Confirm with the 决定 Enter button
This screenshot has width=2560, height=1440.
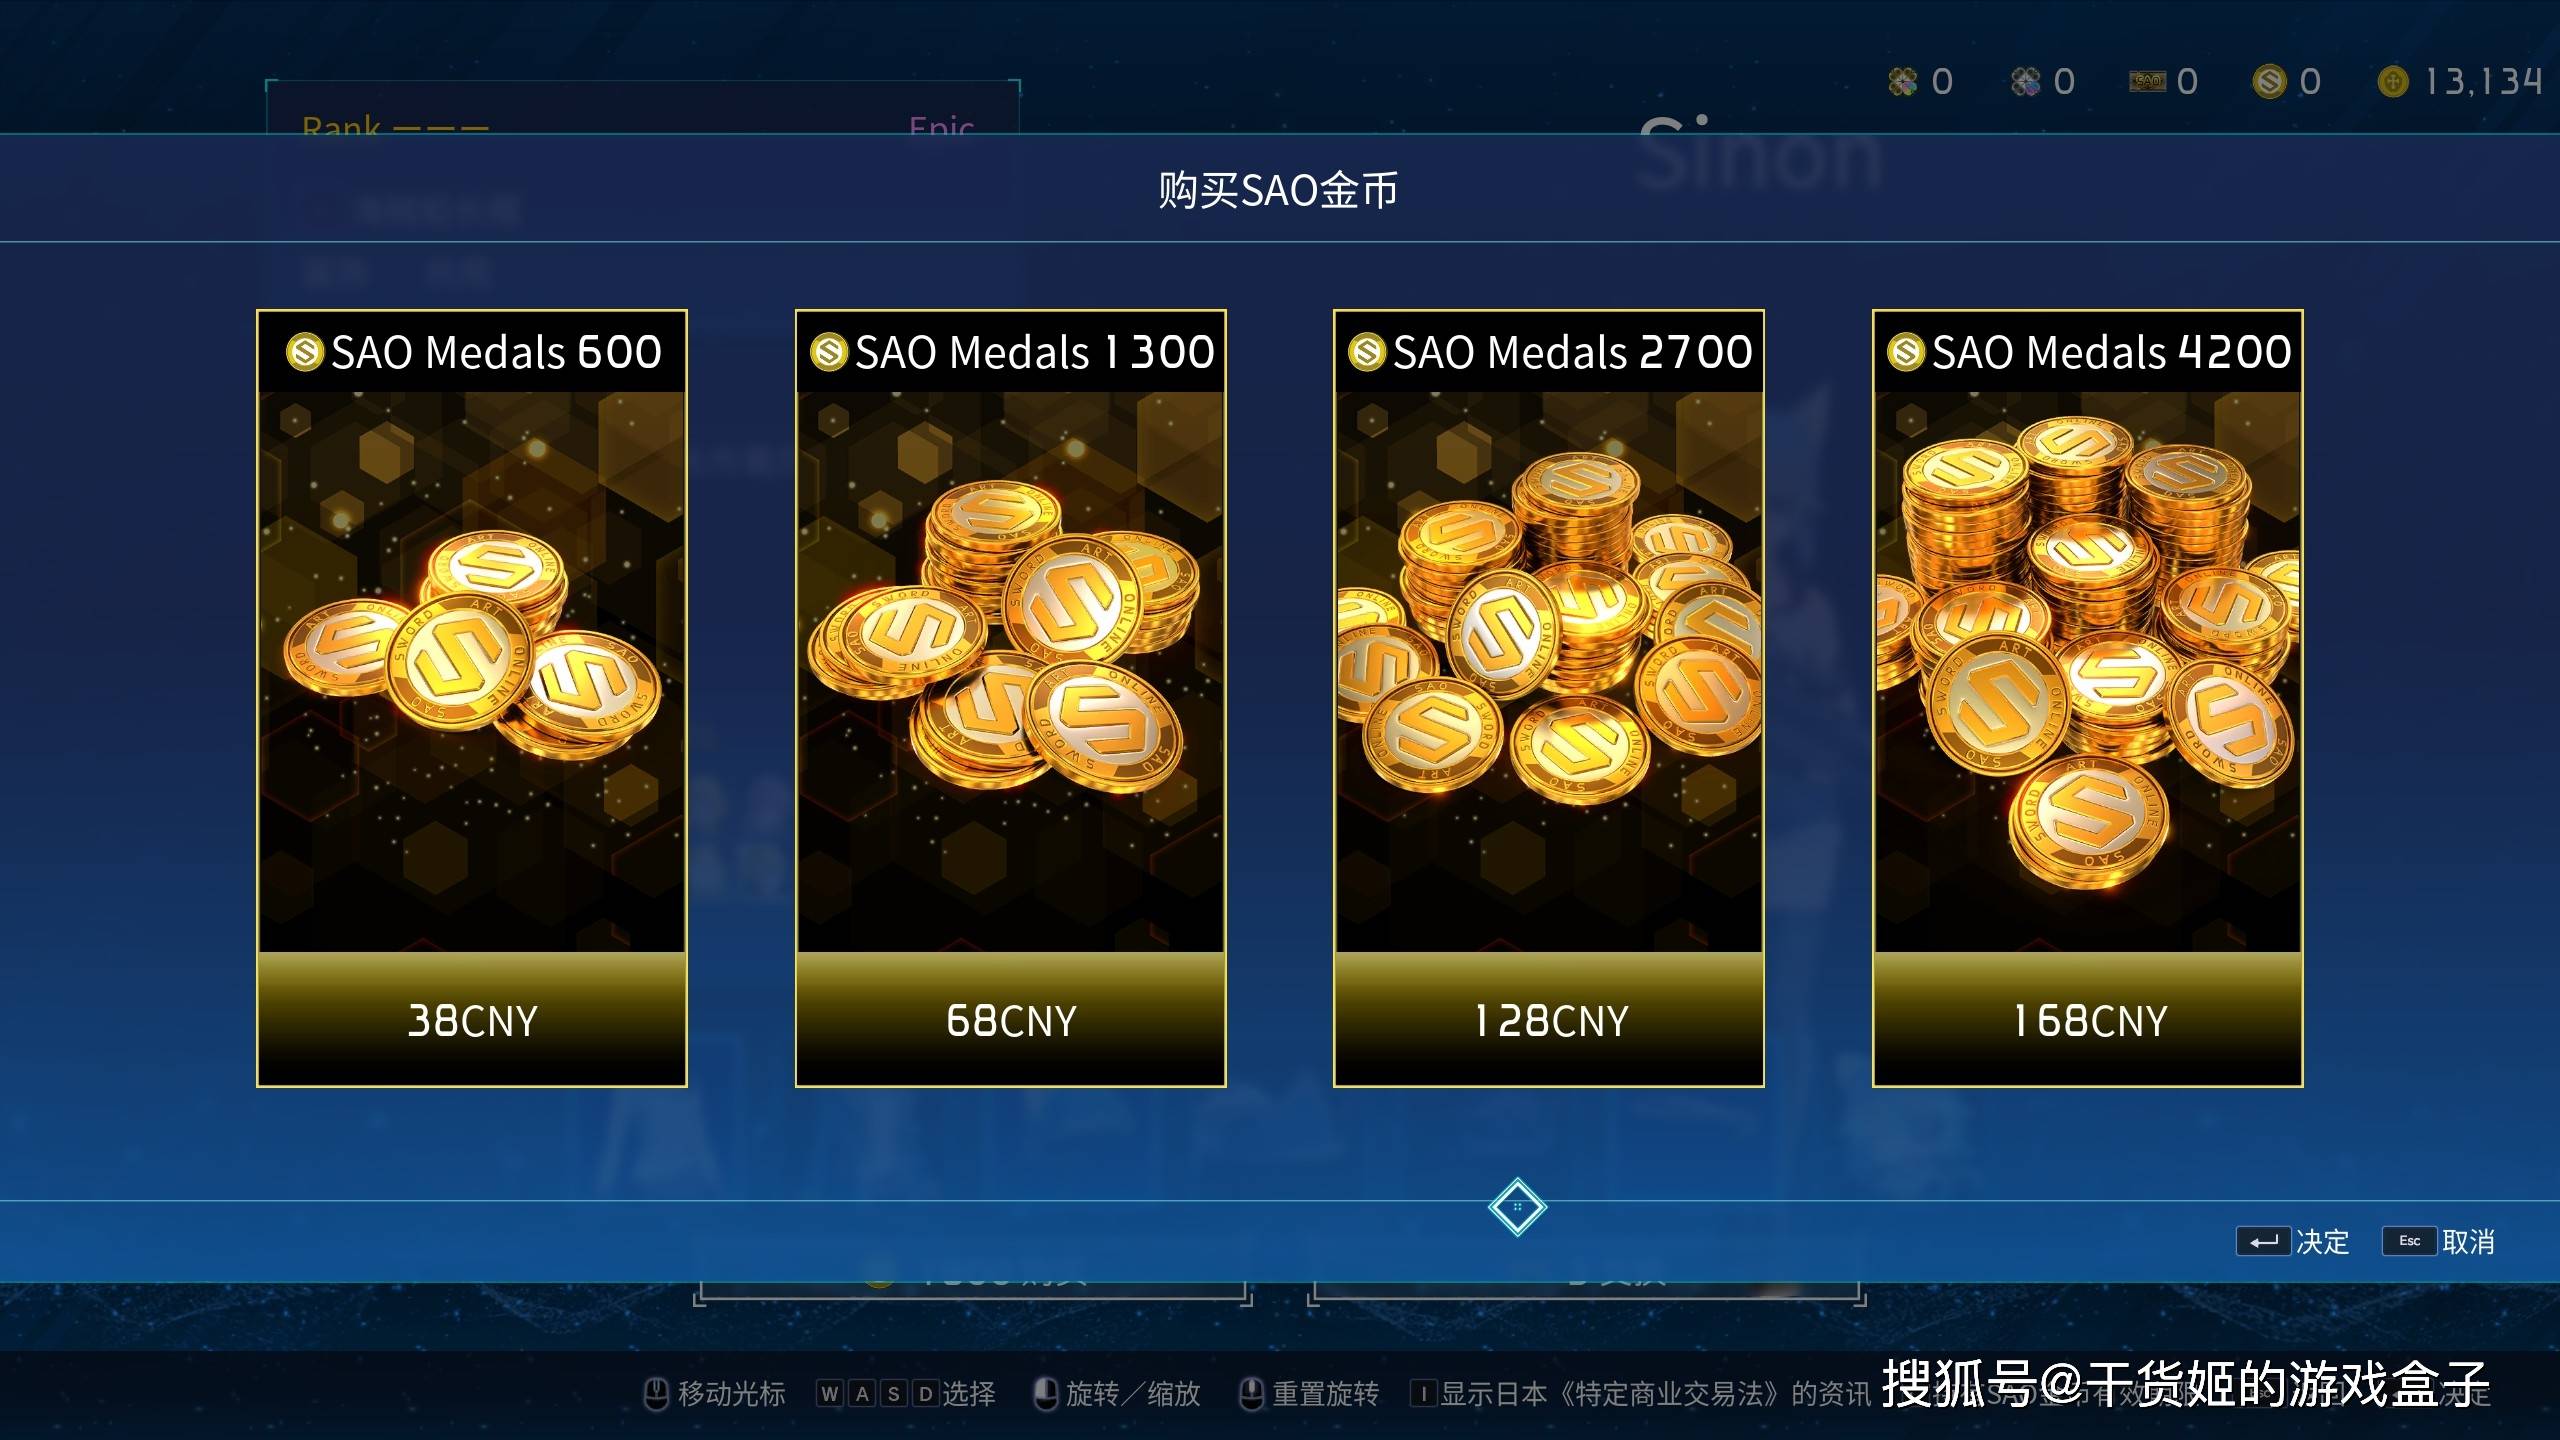(x=2293, y=1241)
